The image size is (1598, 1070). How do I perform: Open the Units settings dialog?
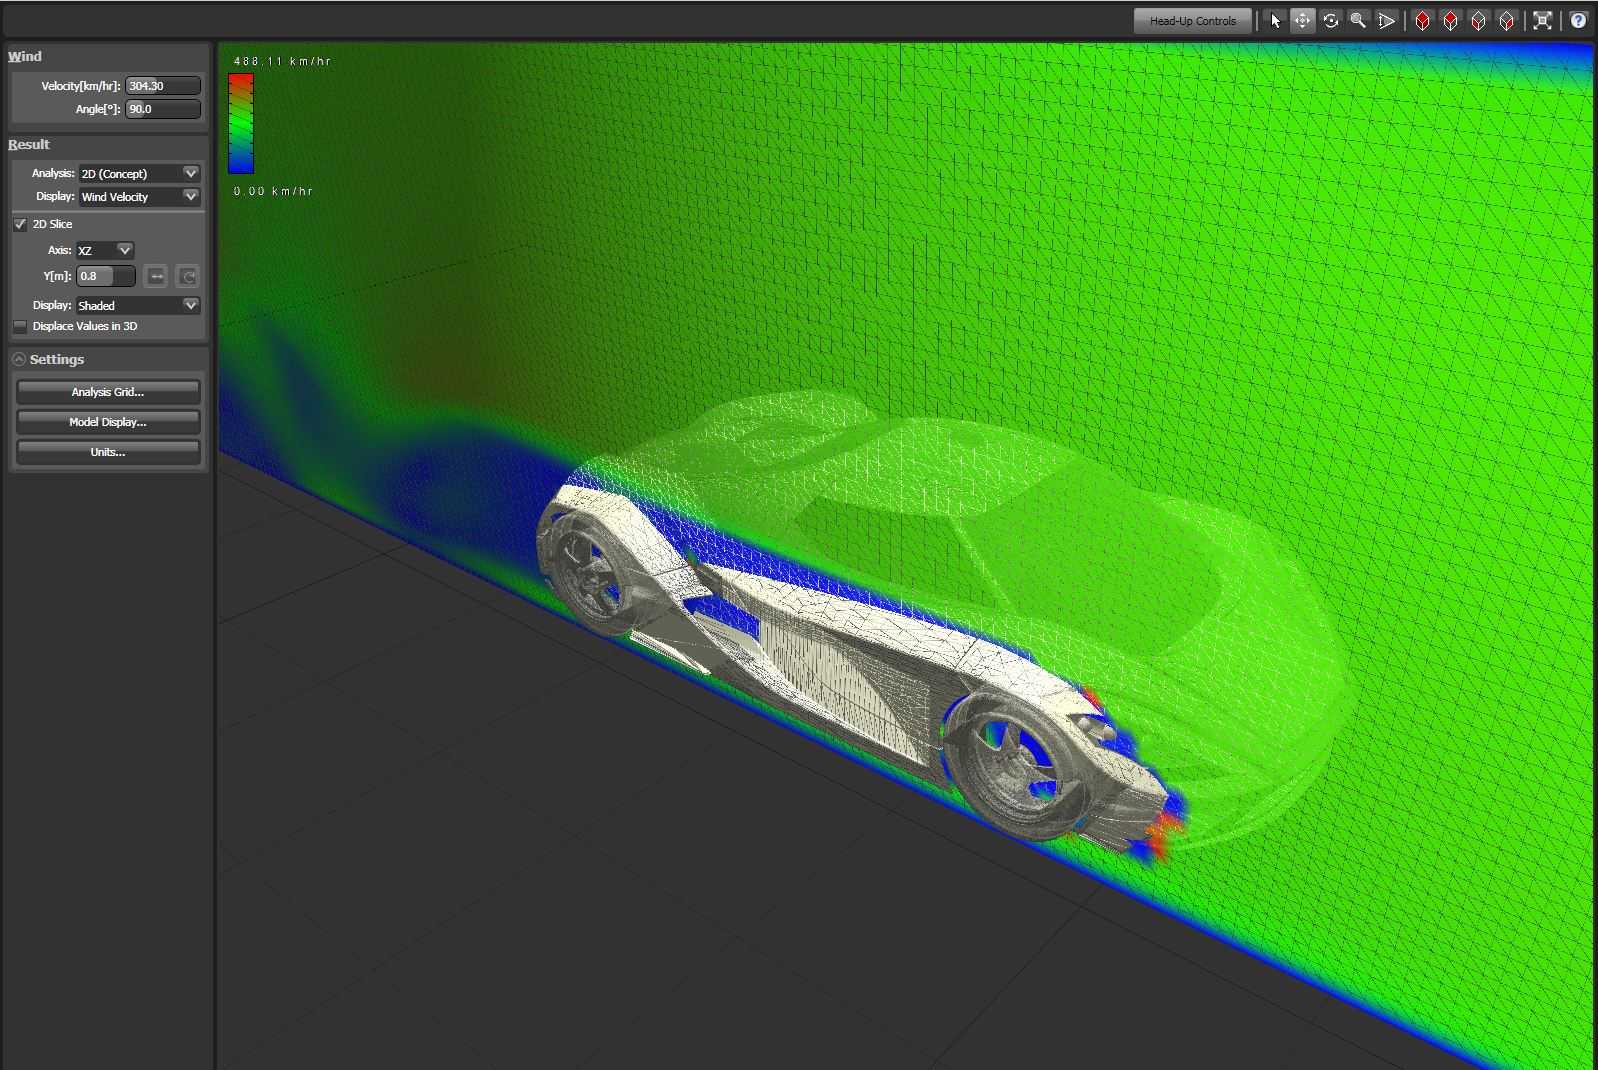108,452
